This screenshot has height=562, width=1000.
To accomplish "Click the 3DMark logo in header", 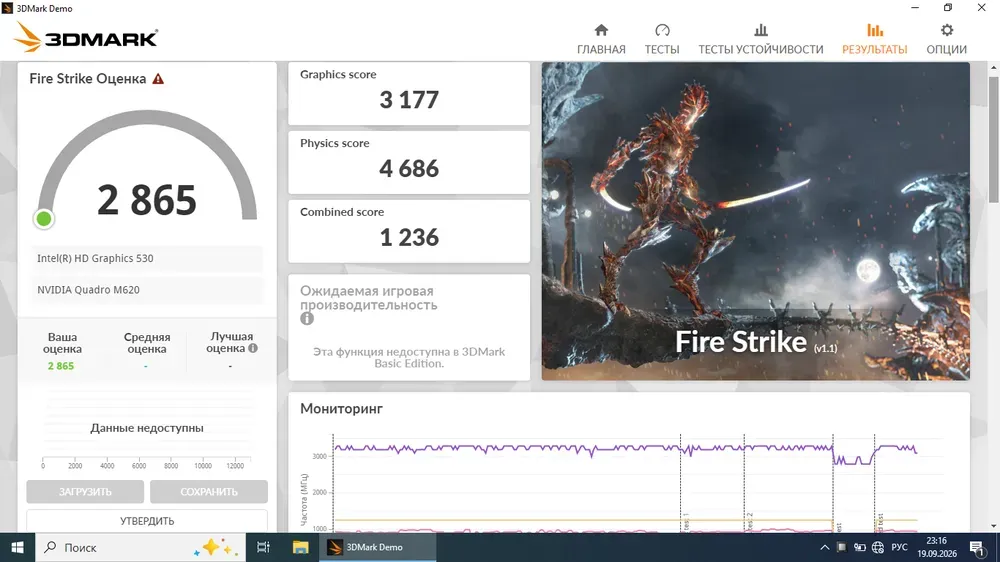I will tap(86, 39).
